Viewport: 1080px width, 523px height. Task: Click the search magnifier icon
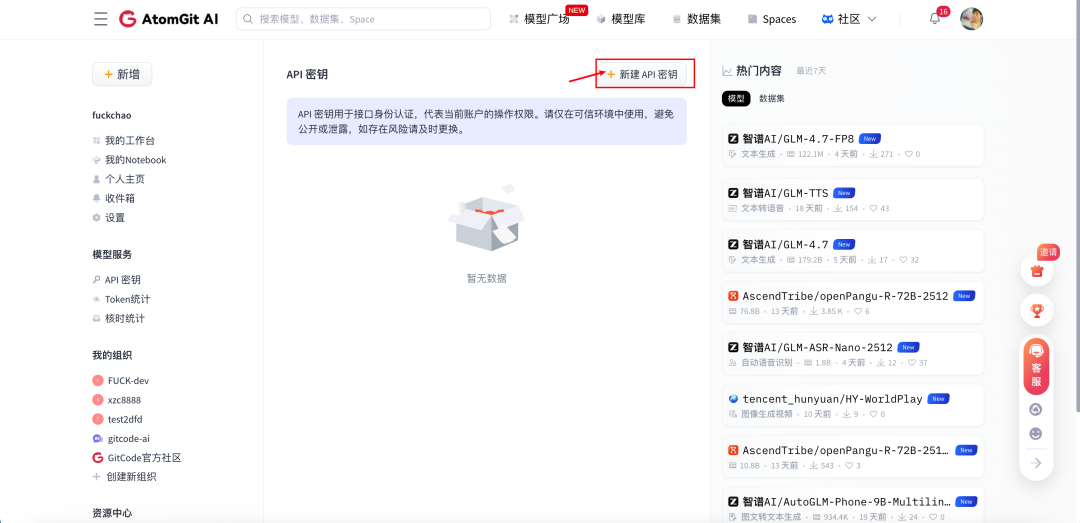tap(249, 19)
